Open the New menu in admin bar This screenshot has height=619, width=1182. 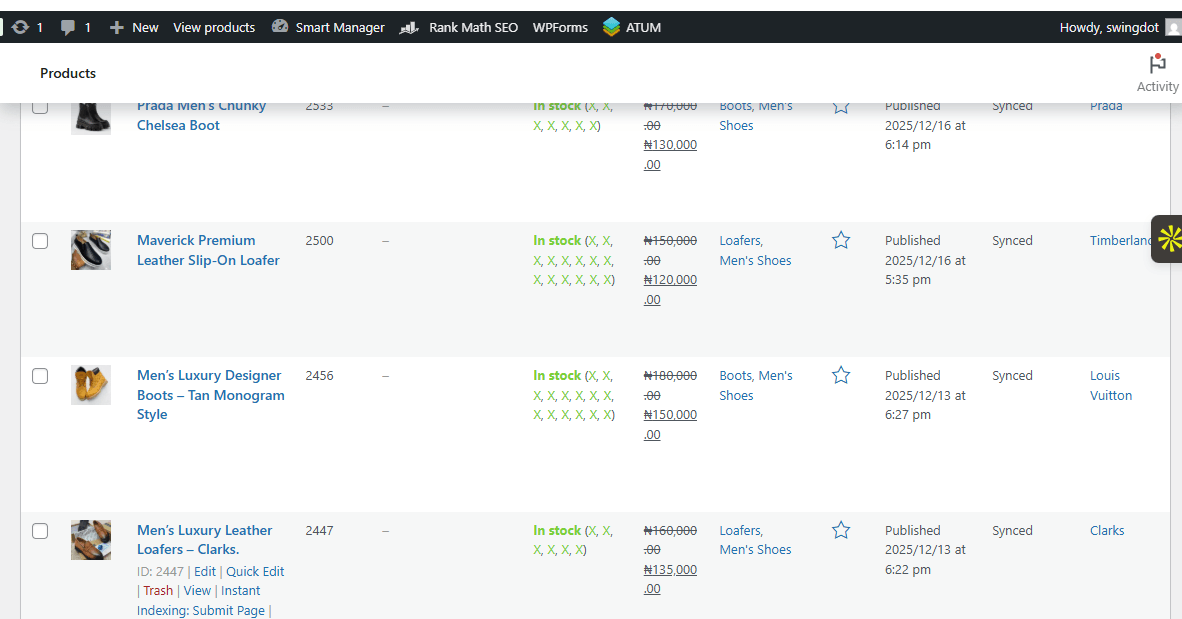coord(134,28)
